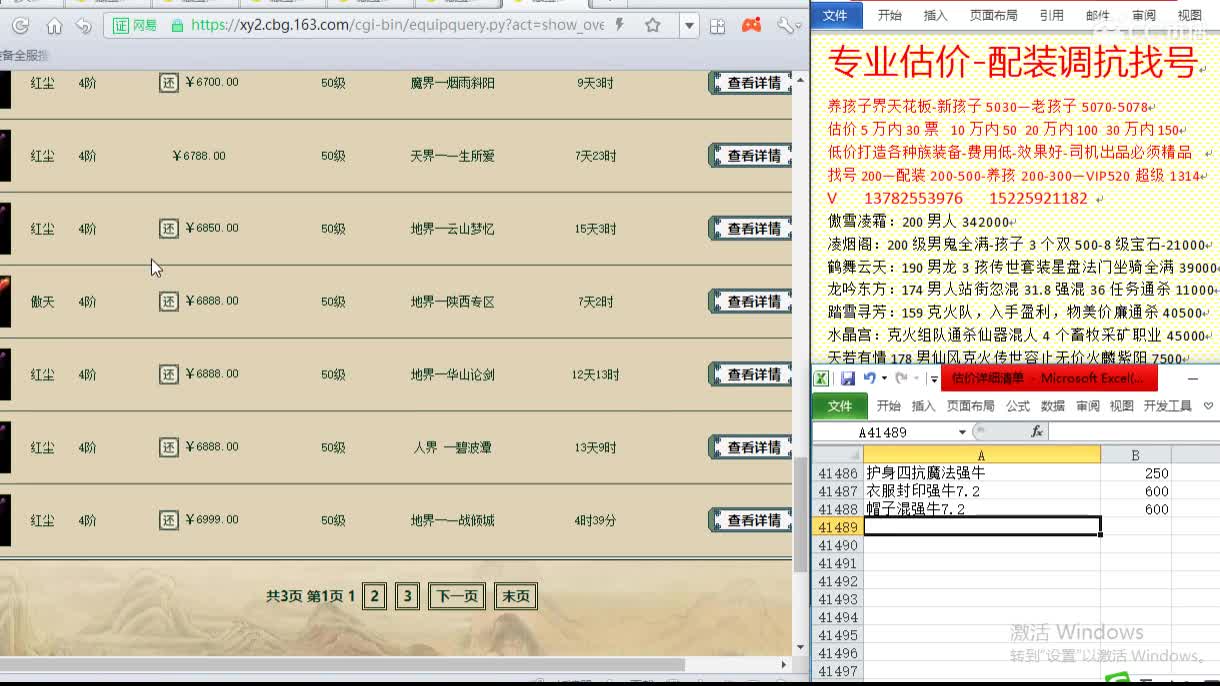Image resolution: width=1220 pixels, height=686 pixels.
Task: Click the browser scroll-right arrow at the bottom
Action: pos(784,664)
